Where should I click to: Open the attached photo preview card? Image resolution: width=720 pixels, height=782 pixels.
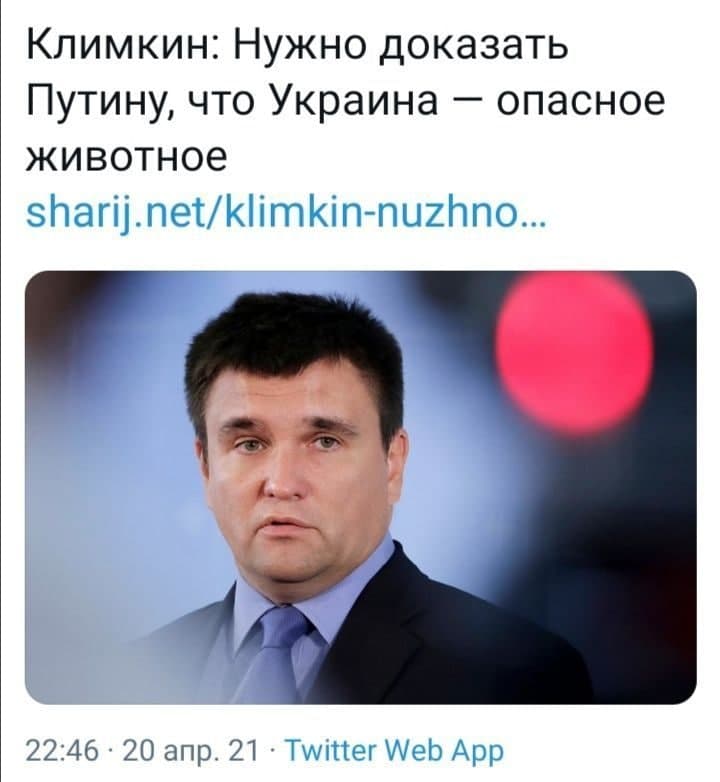360,487
